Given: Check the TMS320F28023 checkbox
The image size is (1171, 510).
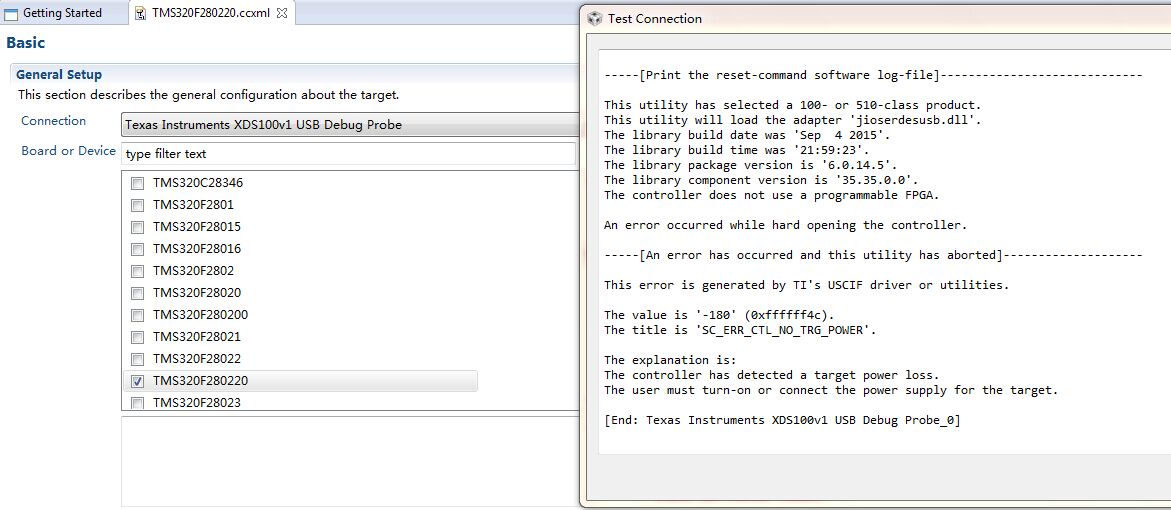Looking at the screenshot, I should click(137, 403).
